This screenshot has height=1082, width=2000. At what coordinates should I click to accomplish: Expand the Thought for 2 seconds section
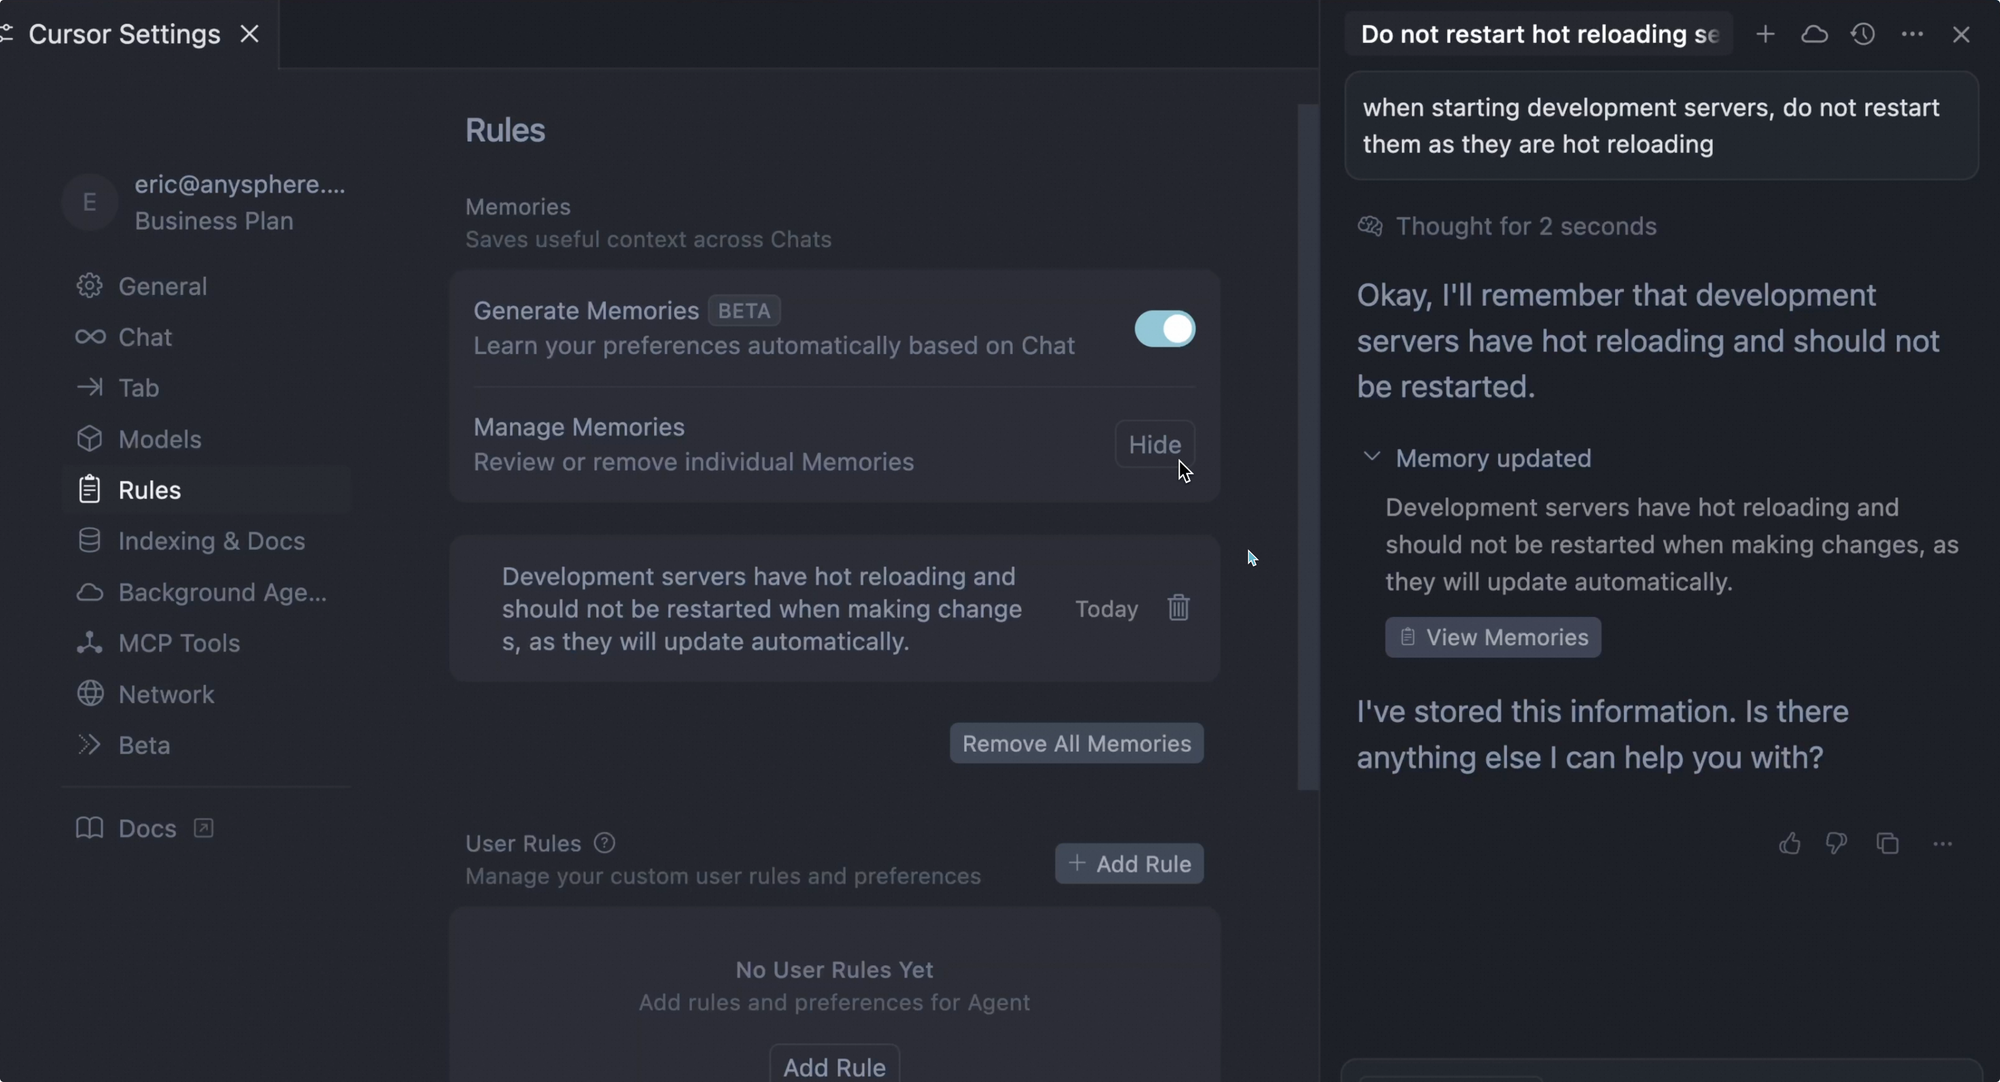pos(1525,226)
